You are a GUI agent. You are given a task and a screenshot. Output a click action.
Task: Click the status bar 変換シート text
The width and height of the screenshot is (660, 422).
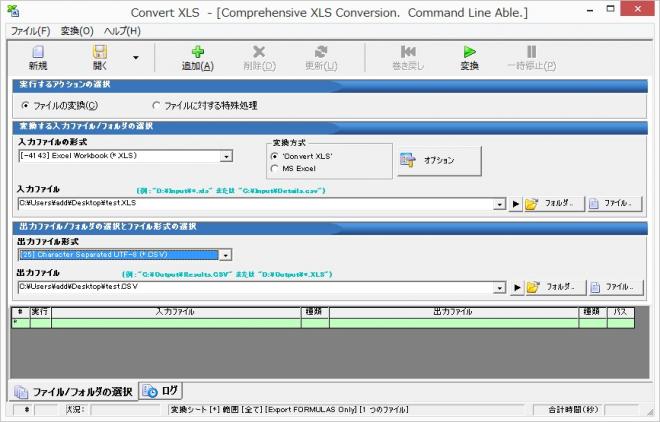pyautogui.click(x=290, y=409)
